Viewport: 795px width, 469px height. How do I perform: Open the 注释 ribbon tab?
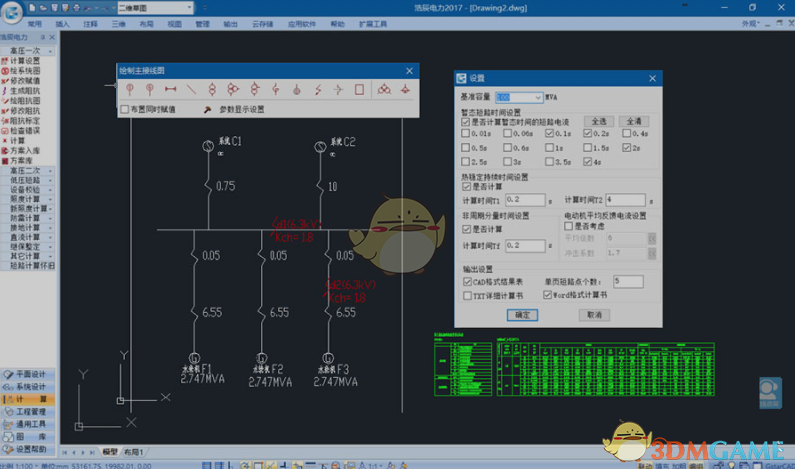[x=90, y=24]
